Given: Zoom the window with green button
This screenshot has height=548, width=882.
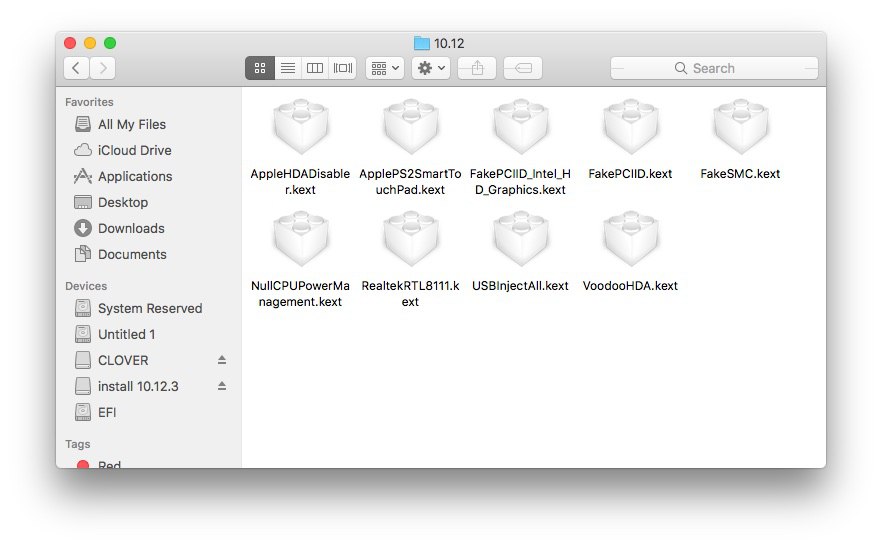Looking at the screenshot, I should [110, 43].
